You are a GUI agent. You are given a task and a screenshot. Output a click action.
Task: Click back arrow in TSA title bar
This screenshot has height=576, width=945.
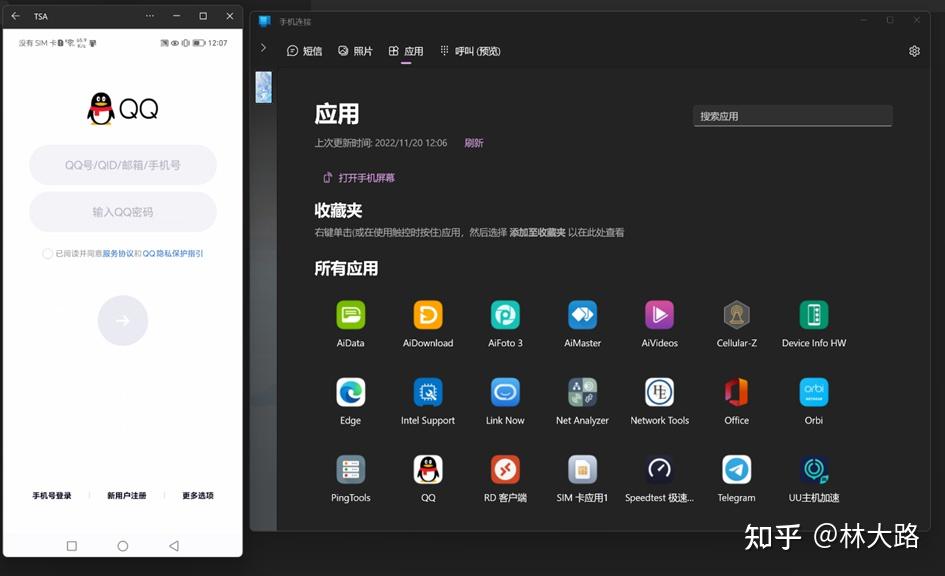[16, 16]
